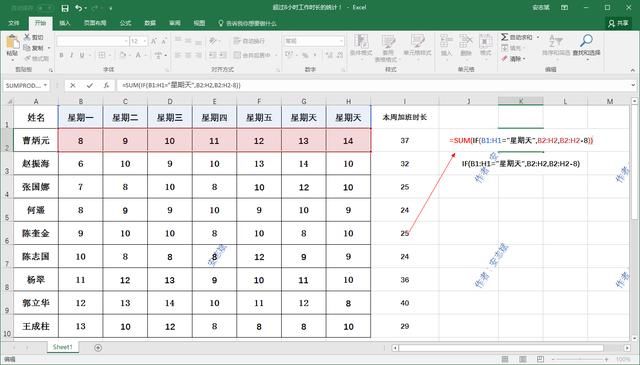Viewport: 640px width, 365px height.
Task: Cancel formula entry with the X icon
Action: click(x=73, y=85)
